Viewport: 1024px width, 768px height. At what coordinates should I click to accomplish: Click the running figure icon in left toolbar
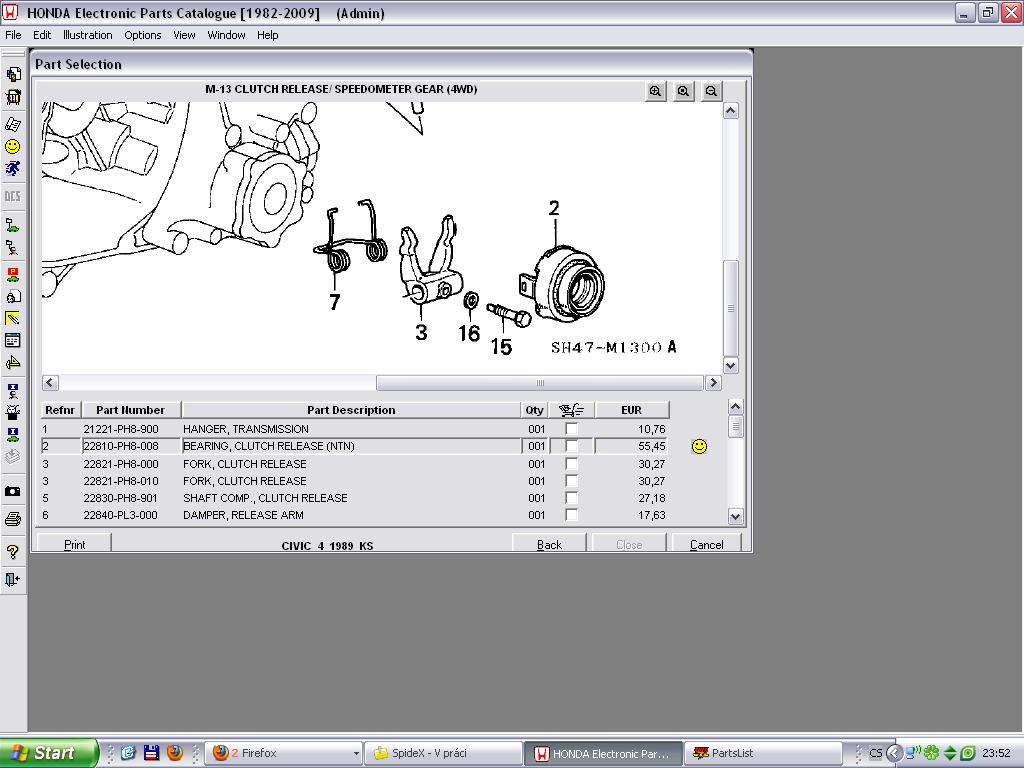pyautogui.click(x=13, y=169)
